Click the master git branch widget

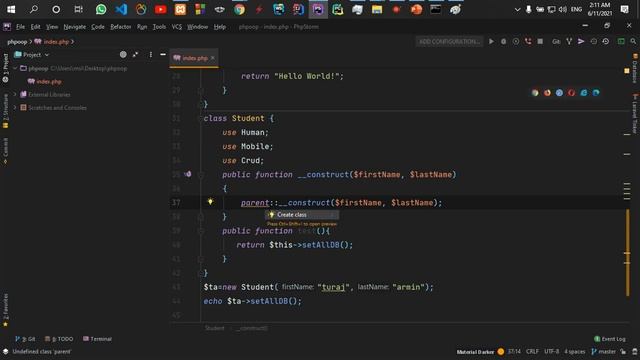click(x=604, y=351)
